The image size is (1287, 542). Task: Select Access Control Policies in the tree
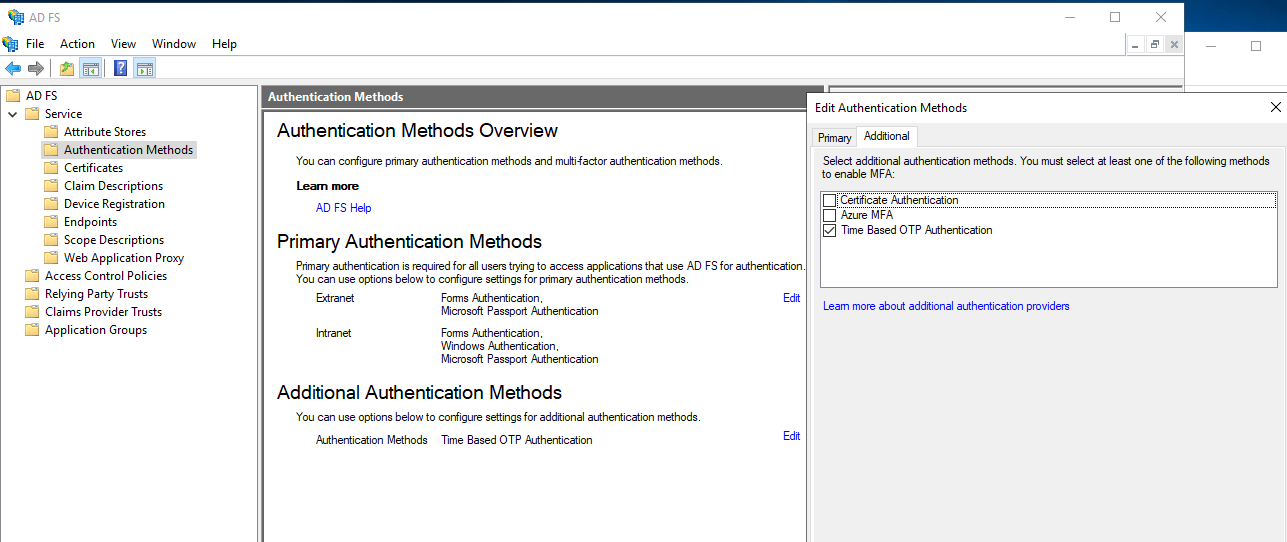click(106, 276)
